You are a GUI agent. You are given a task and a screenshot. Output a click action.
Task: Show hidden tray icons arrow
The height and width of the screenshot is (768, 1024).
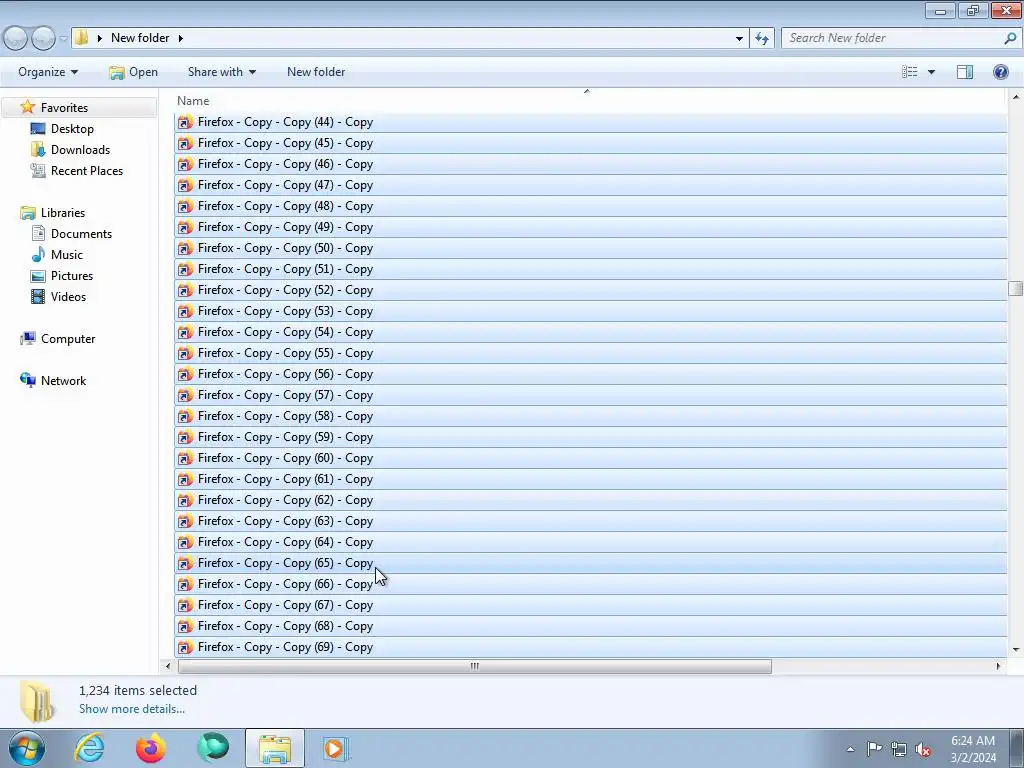click(850, 749)
